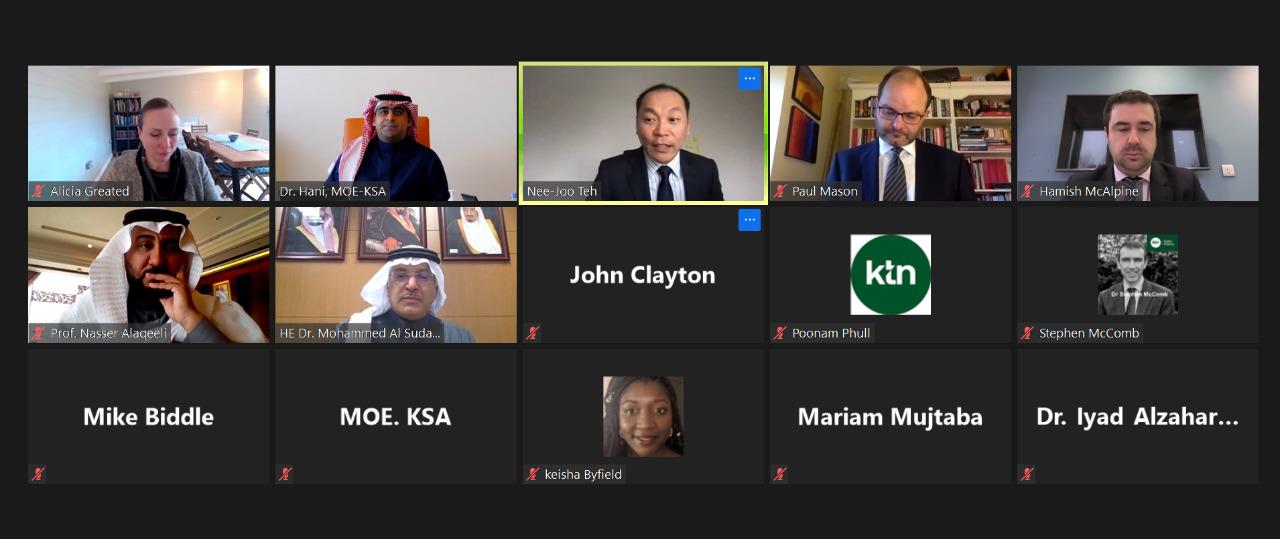The width and height of the screenshot is (1280, 539).
Task: Click muted mic icon beside Hamish McAlpine
Action: click(x=1027, y=191)
